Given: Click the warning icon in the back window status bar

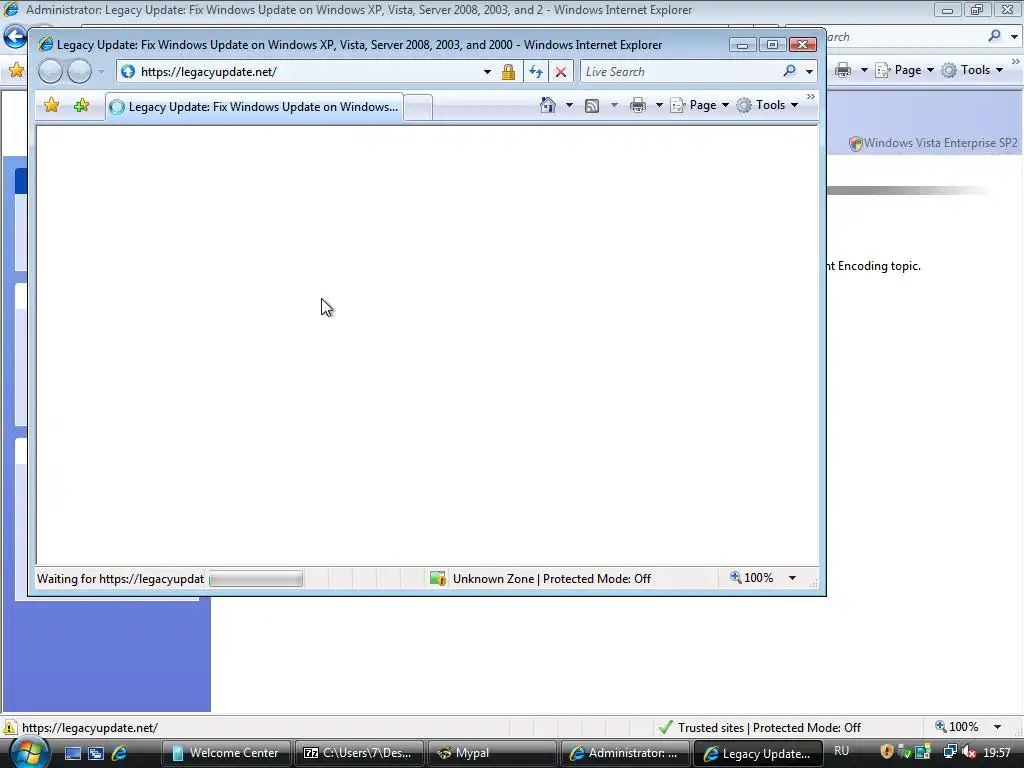Looking at the screenshot, I should tap(10, 728).
